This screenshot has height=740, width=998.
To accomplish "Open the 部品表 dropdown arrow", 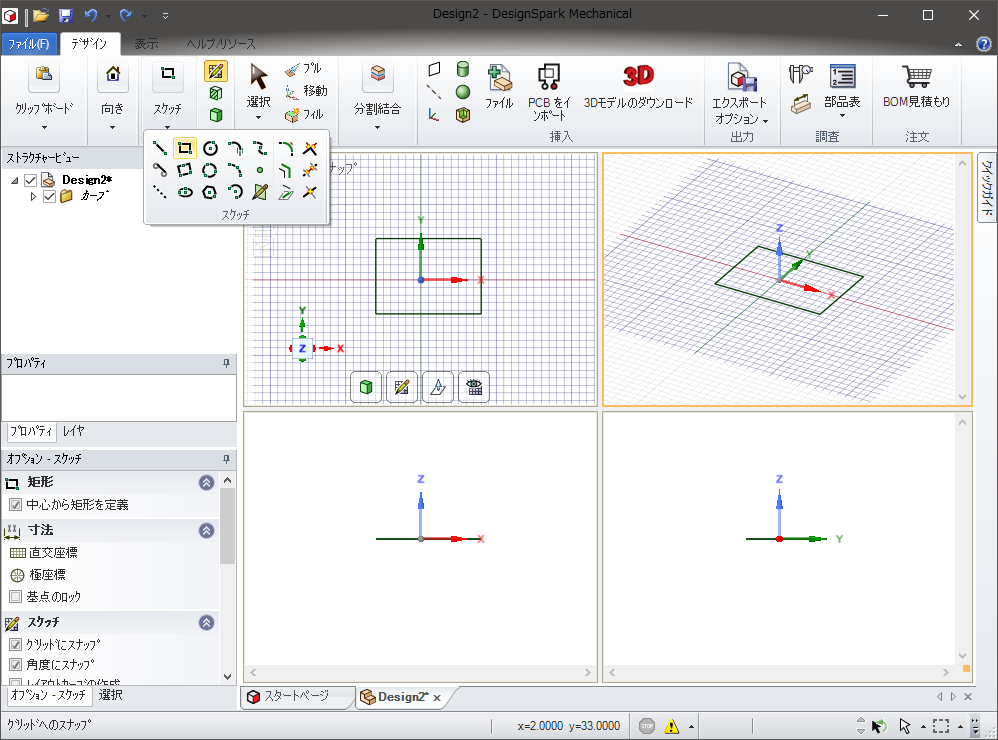I will (842, 116).
